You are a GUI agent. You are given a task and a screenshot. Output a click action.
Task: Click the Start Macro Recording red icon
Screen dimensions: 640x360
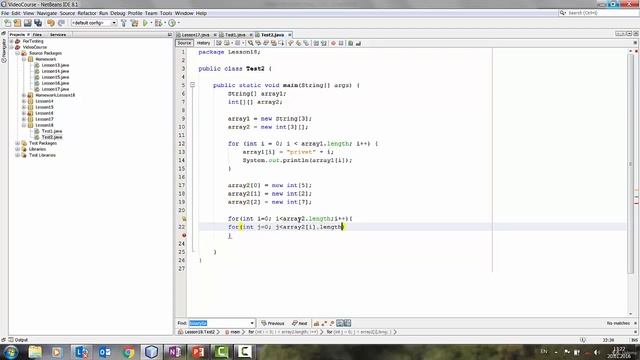[333, 43]
